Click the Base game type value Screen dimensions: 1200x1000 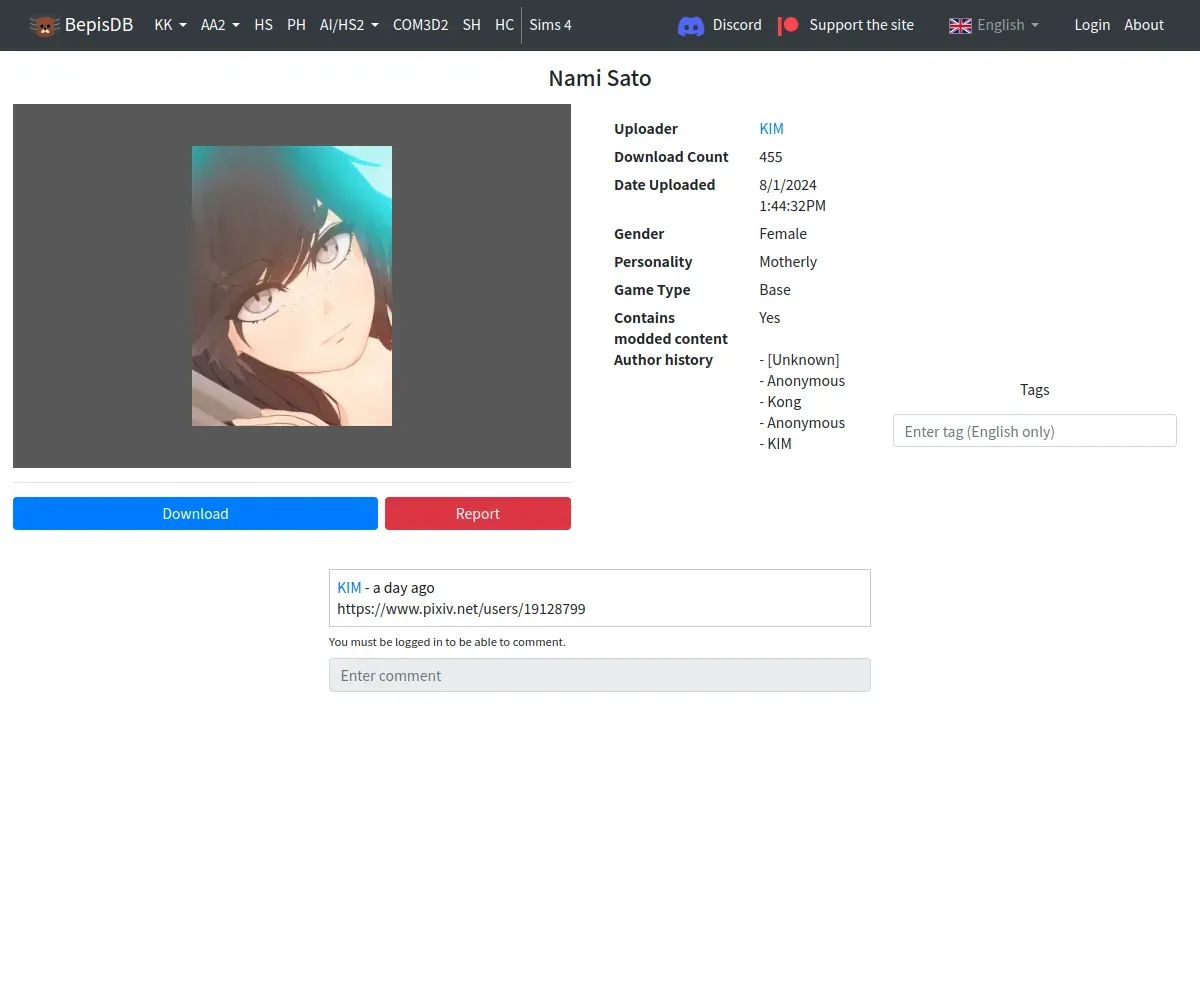point(775,290)
